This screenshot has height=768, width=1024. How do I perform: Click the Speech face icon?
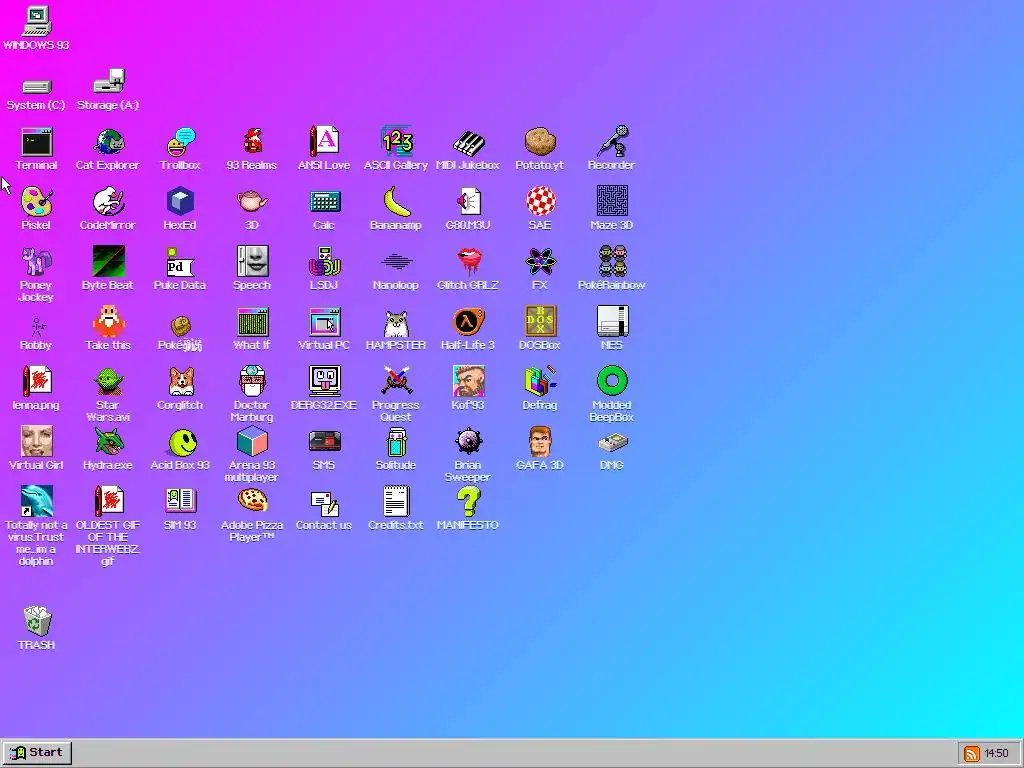coord(252,262)
